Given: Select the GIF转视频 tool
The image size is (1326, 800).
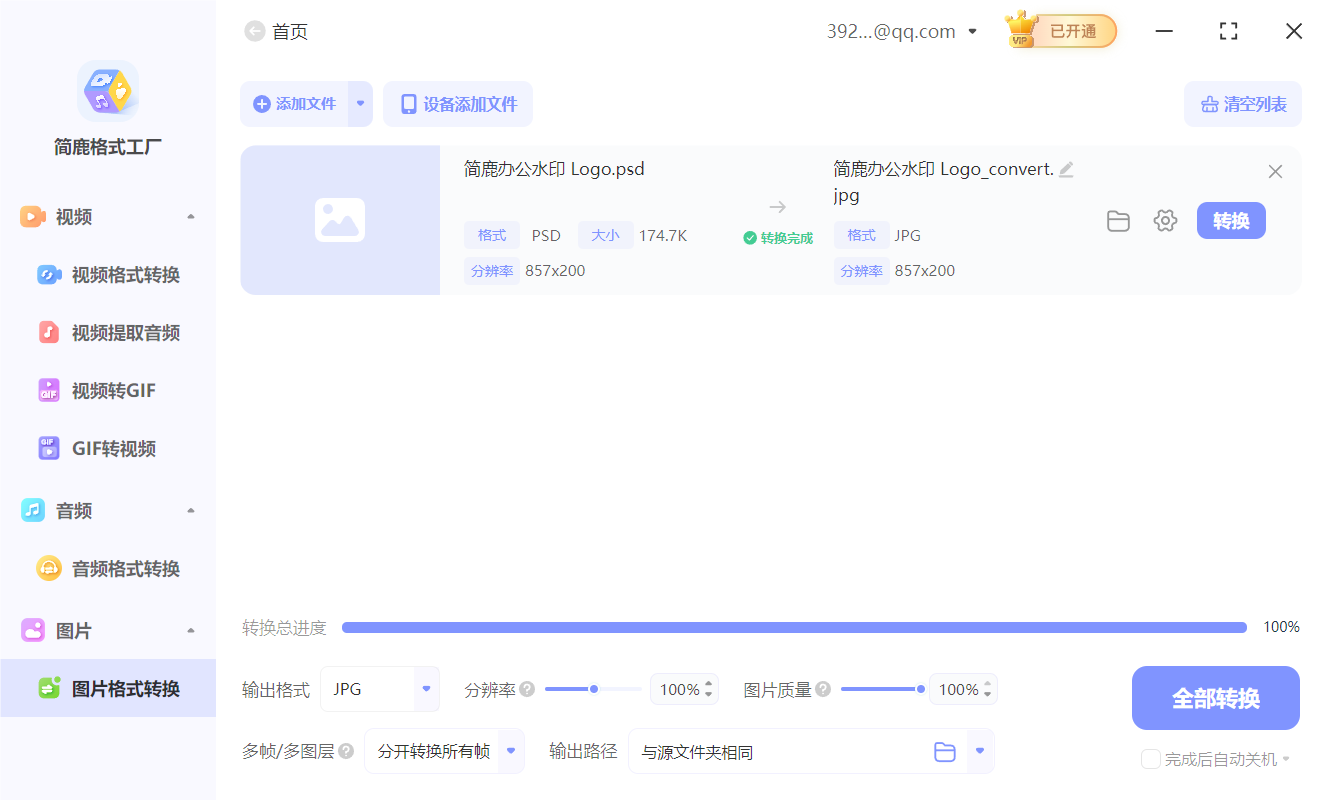Looking at the screenshot, I should pyautogui.click(x=107, y=448).
